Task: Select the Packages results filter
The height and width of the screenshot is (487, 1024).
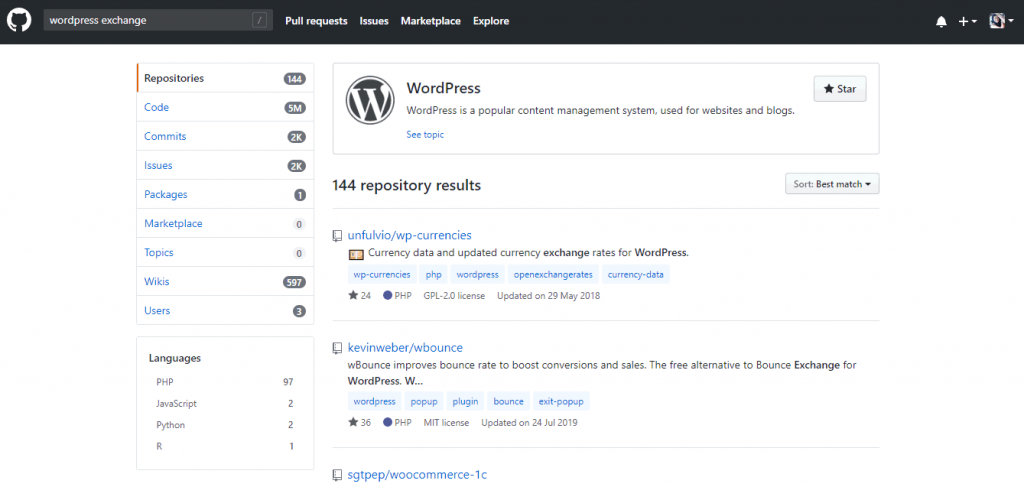Action: pyautogui.click(x=225, y=195)
